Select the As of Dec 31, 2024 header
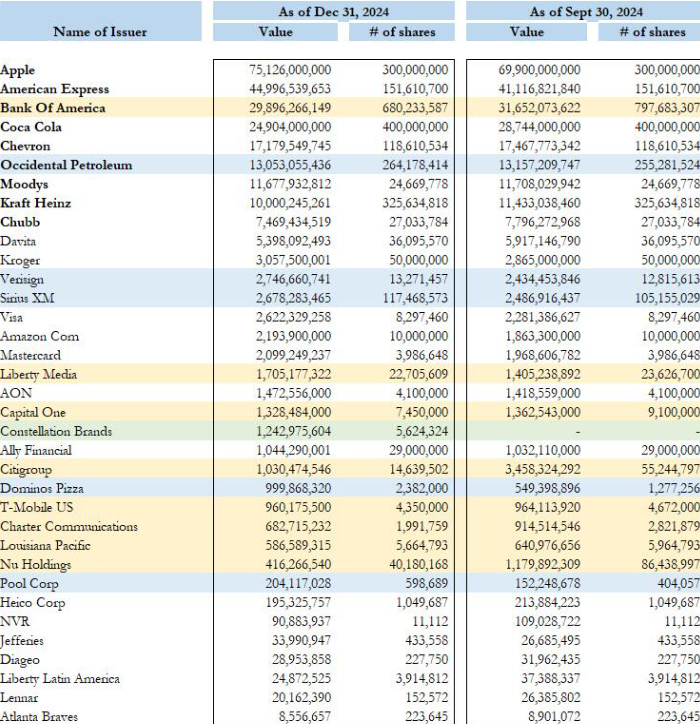 334,12
